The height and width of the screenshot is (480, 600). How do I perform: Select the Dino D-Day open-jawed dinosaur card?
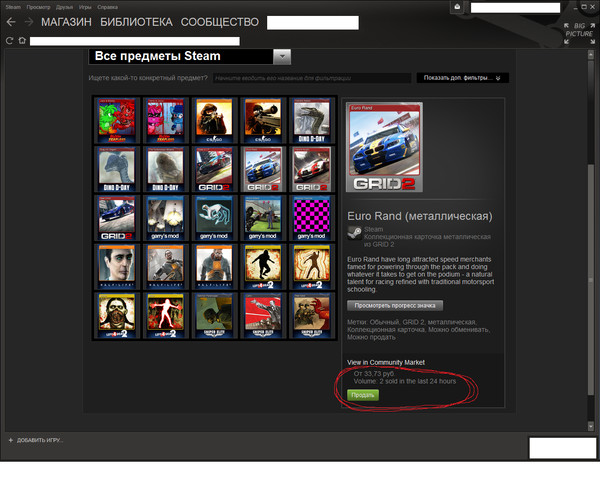(311, 120)
